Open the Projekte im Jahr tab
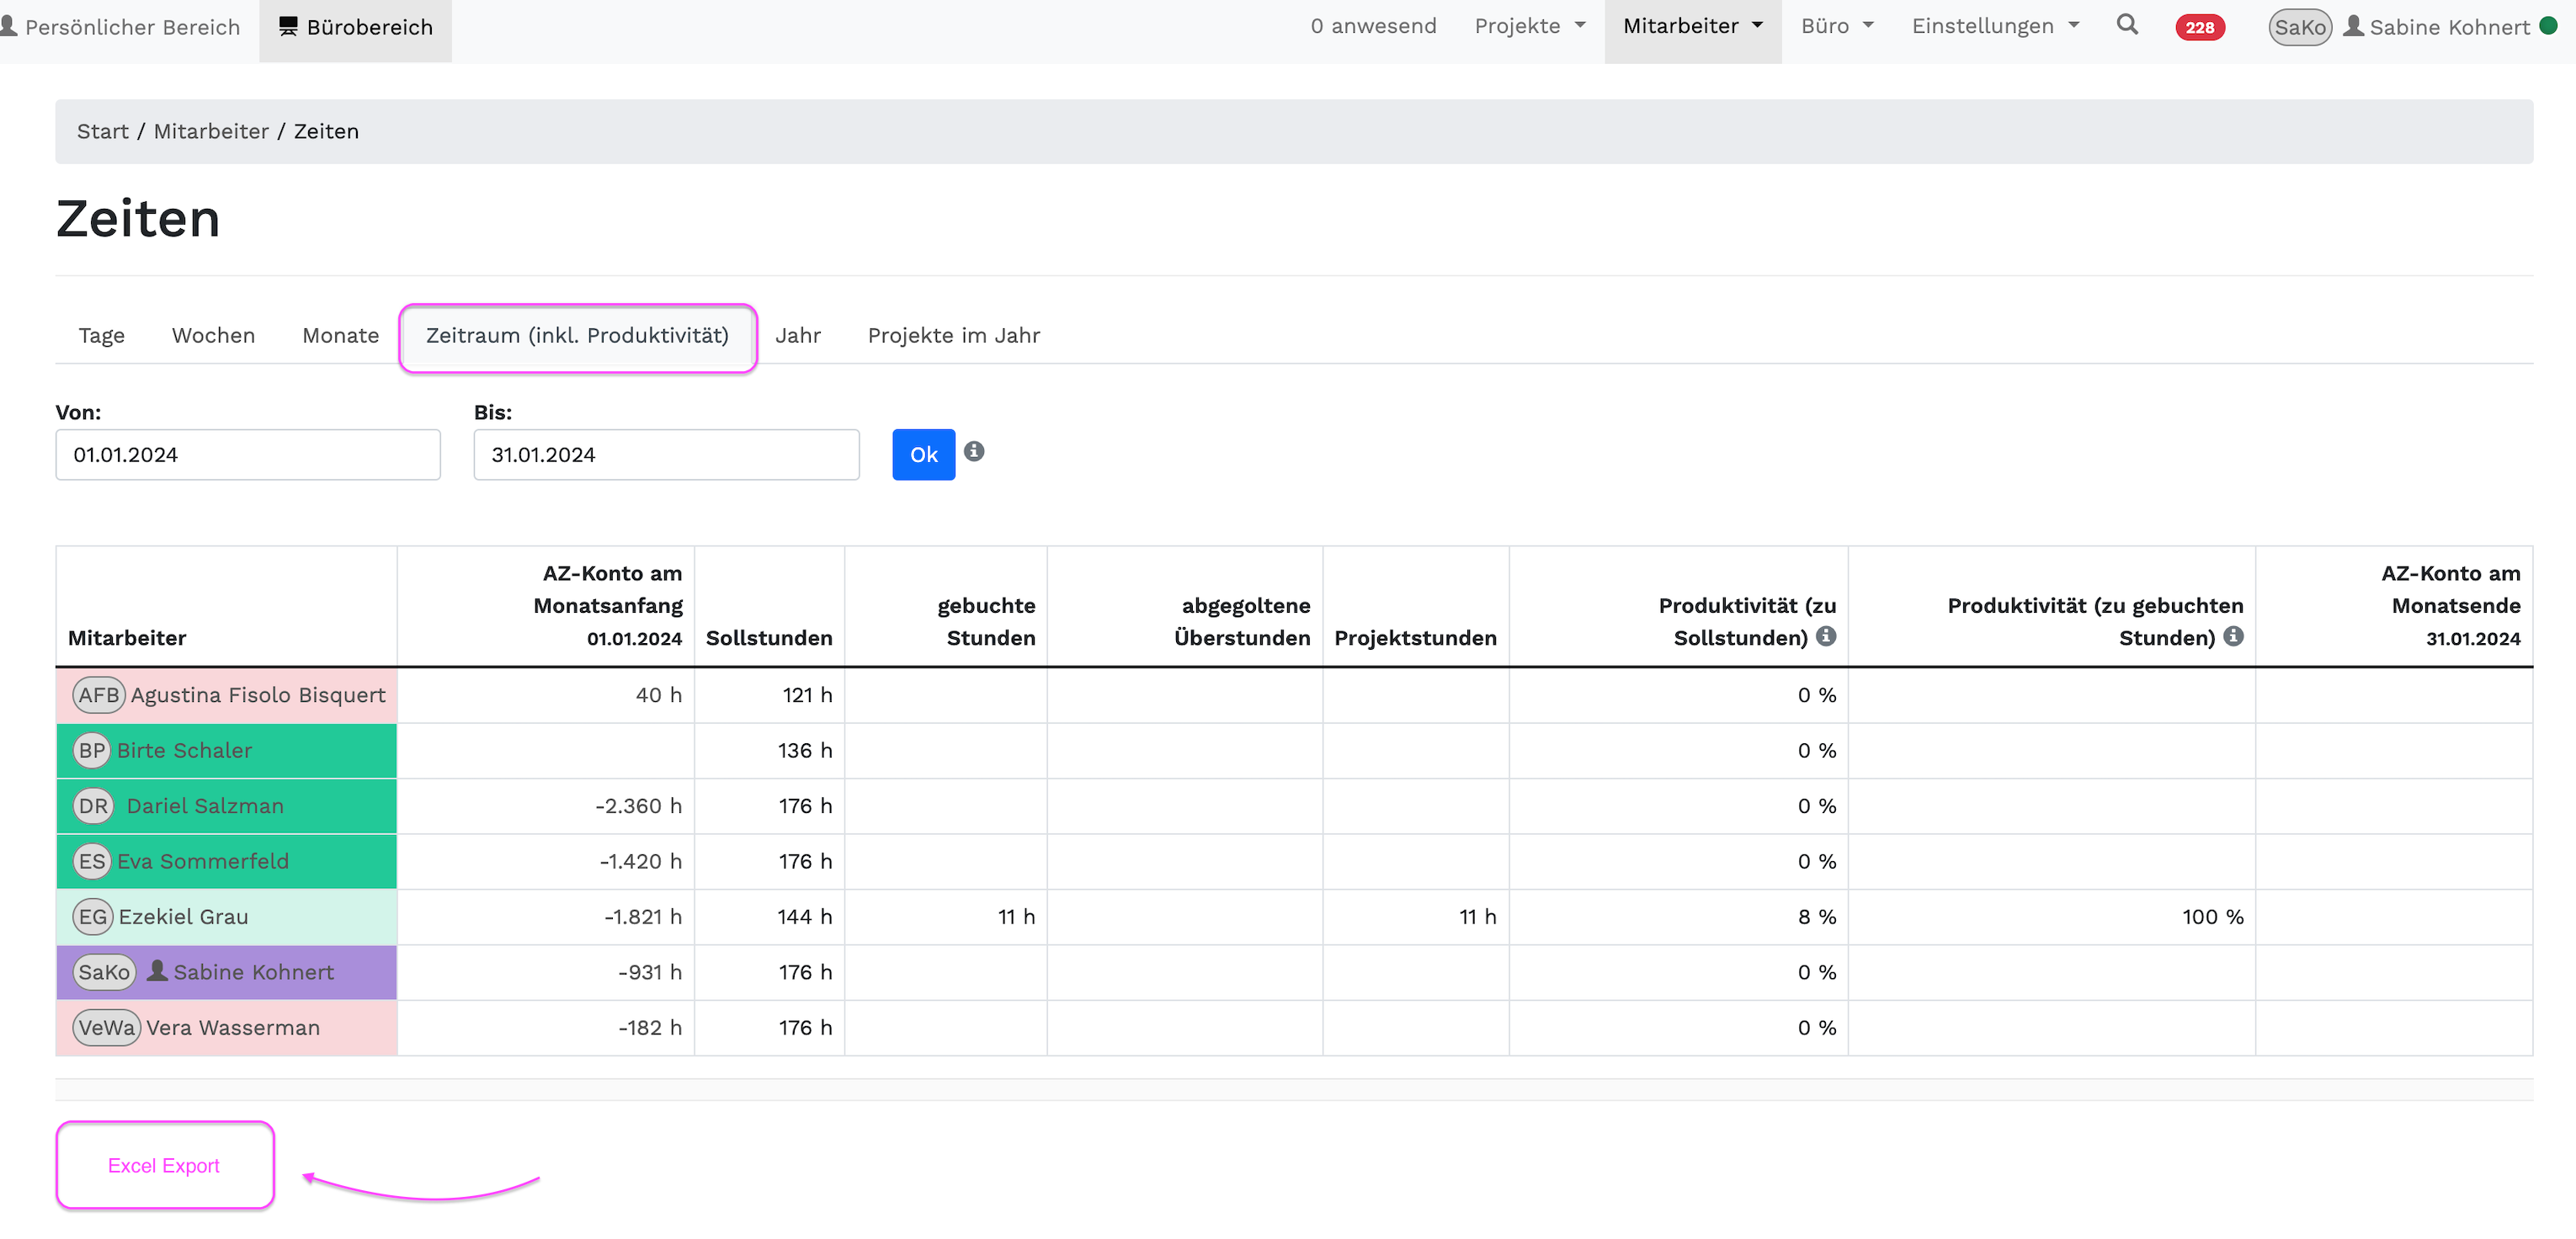Image resolution: width=2576 pixels, height=1239 pixels. coord(954,336)
